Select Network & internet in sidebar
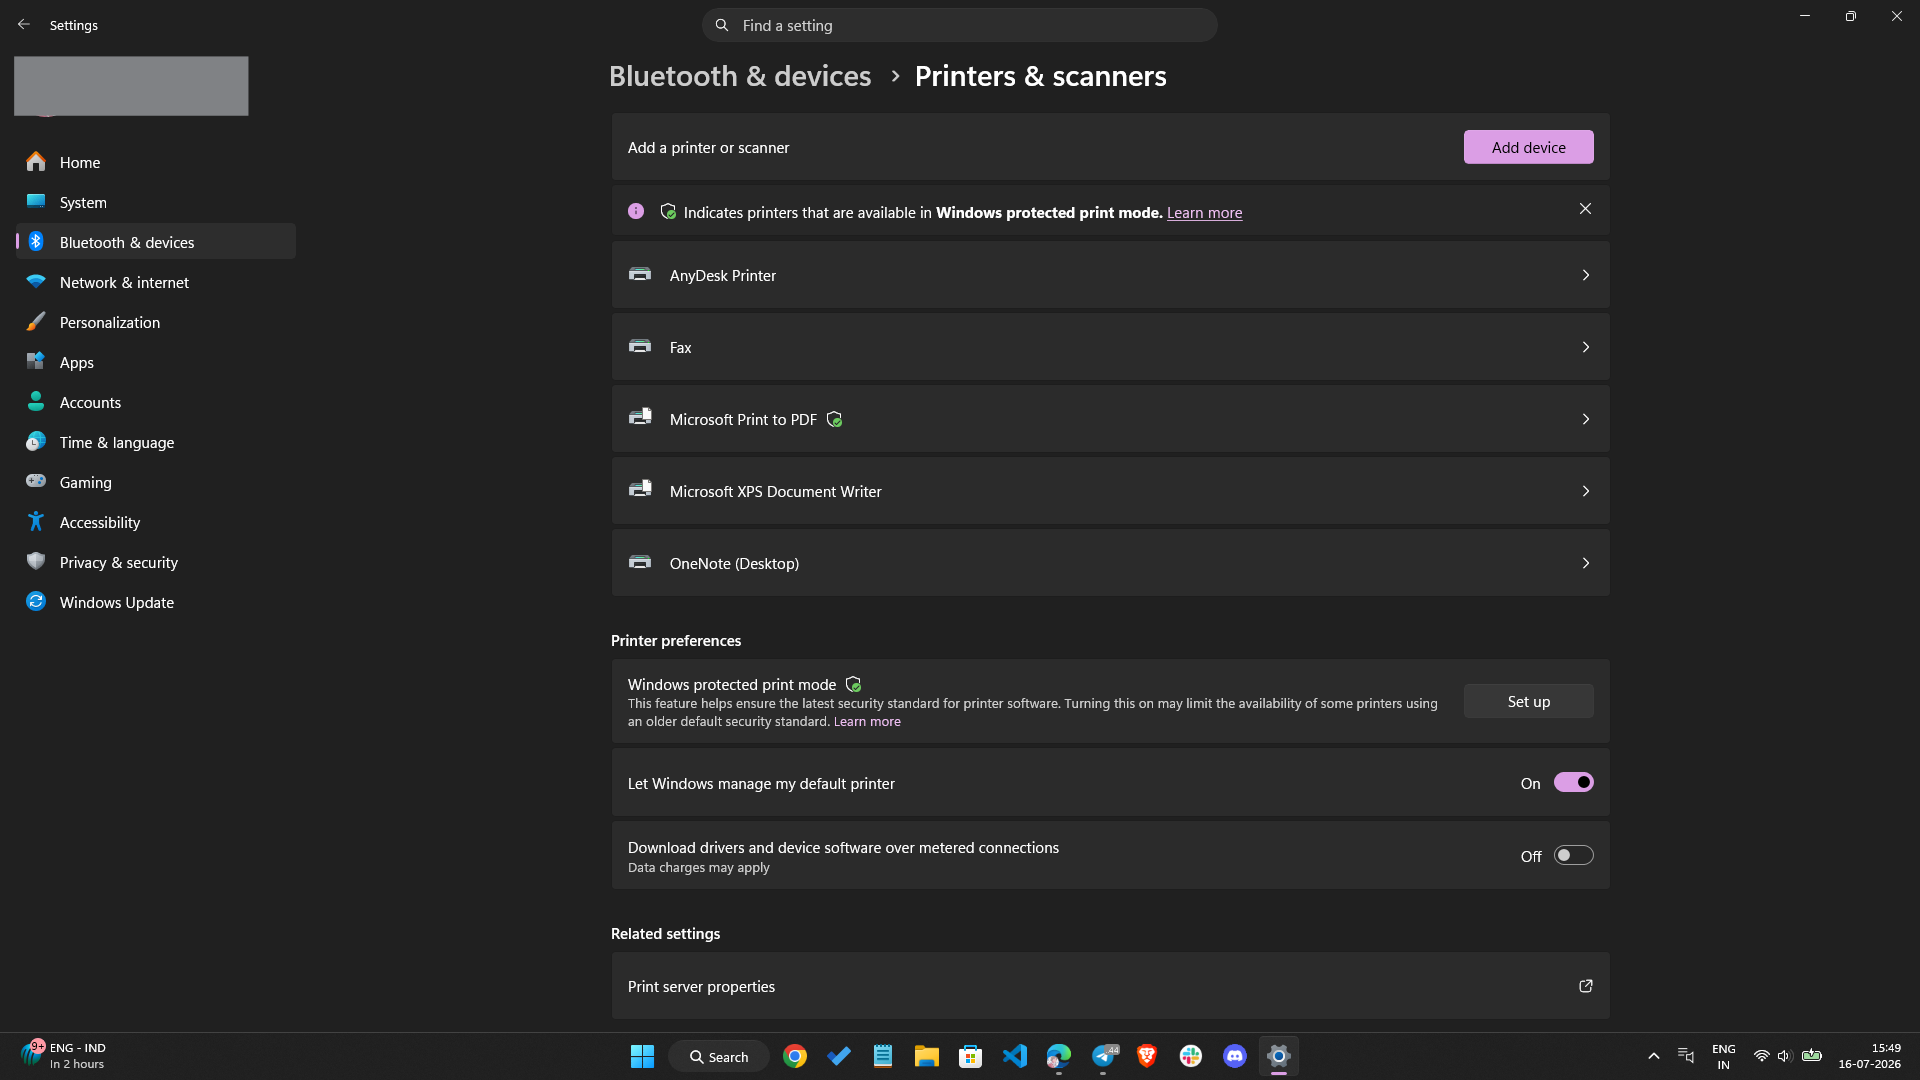Image resolution: width=1920 pixels, height=1080 pixels. point(156,282)
